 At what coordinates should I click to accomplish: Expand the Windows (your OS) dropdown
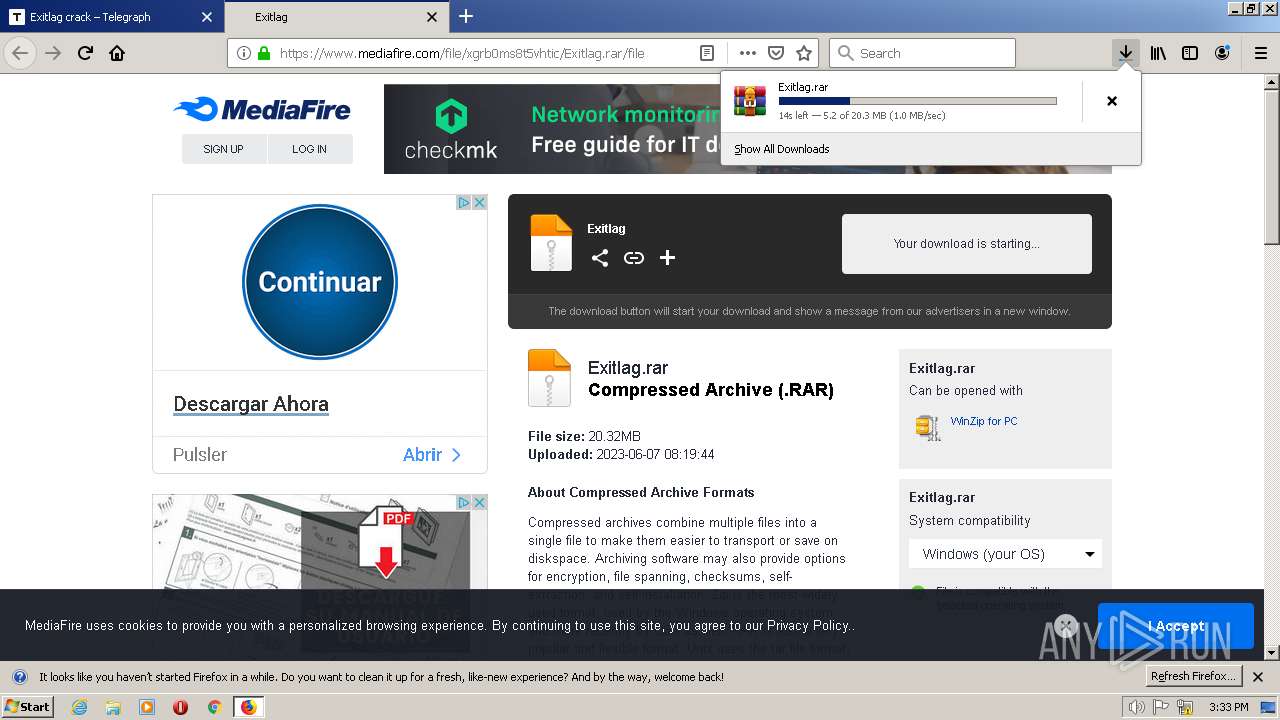[x=1005, y=554]
